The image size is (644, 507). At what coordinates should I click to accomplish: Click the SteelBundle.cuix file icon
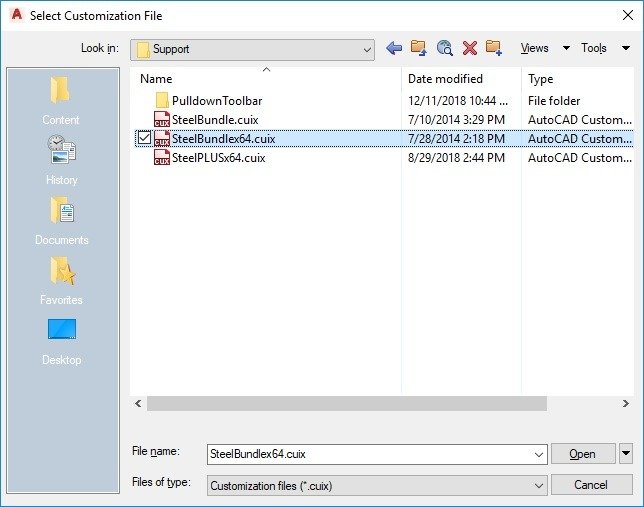point(162,120)
